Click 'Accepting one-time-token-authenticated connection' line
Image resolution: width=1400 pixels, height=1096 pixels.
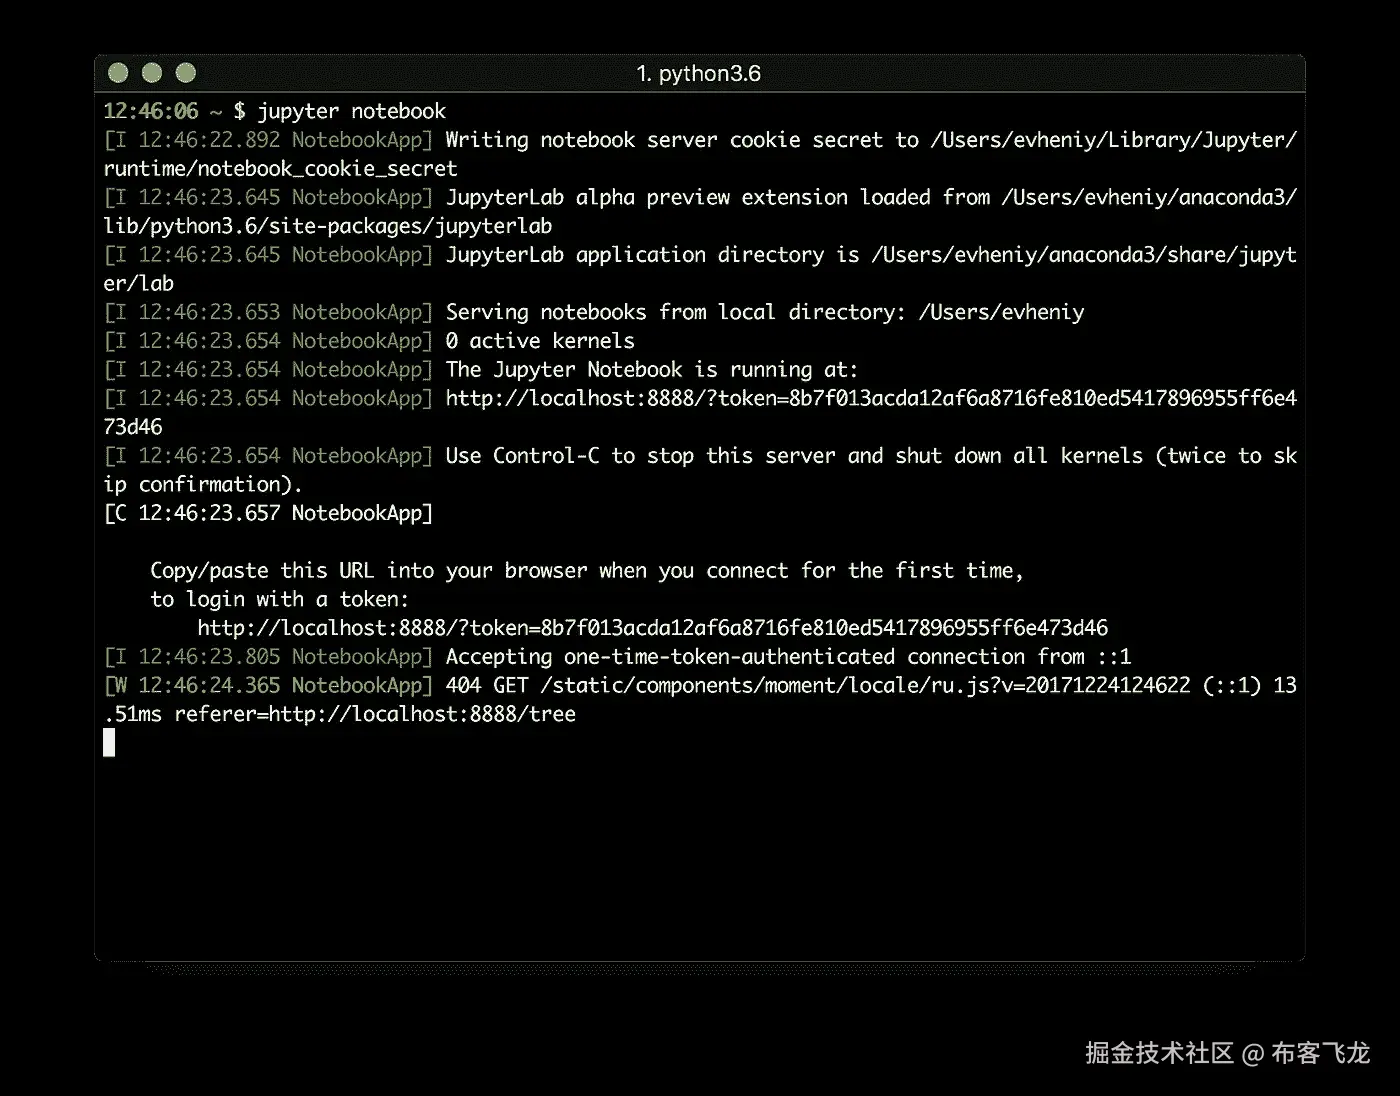click(618, 657)
